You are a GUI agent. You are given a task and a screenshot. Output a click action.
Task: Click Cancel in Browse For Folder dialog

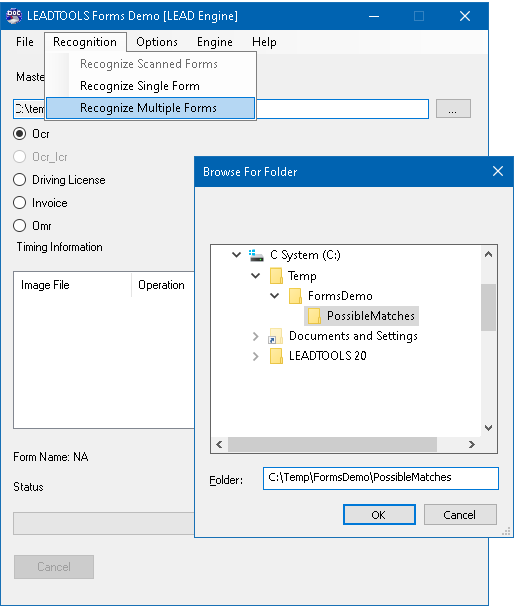click(460, 514)
